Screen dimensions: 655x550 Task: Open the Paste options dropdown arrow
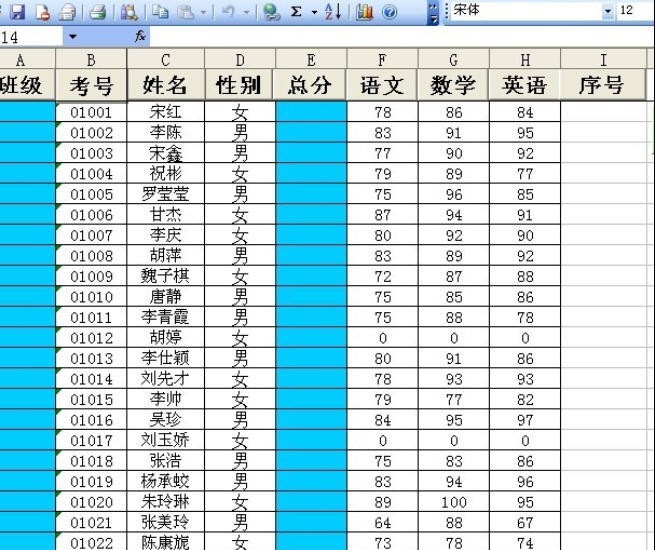203,12
